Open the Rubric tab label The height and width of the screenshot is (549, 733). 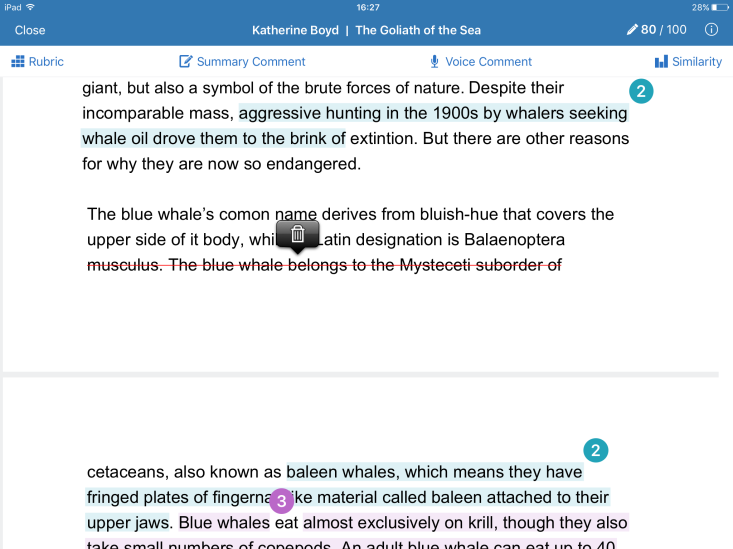[46, 62]
